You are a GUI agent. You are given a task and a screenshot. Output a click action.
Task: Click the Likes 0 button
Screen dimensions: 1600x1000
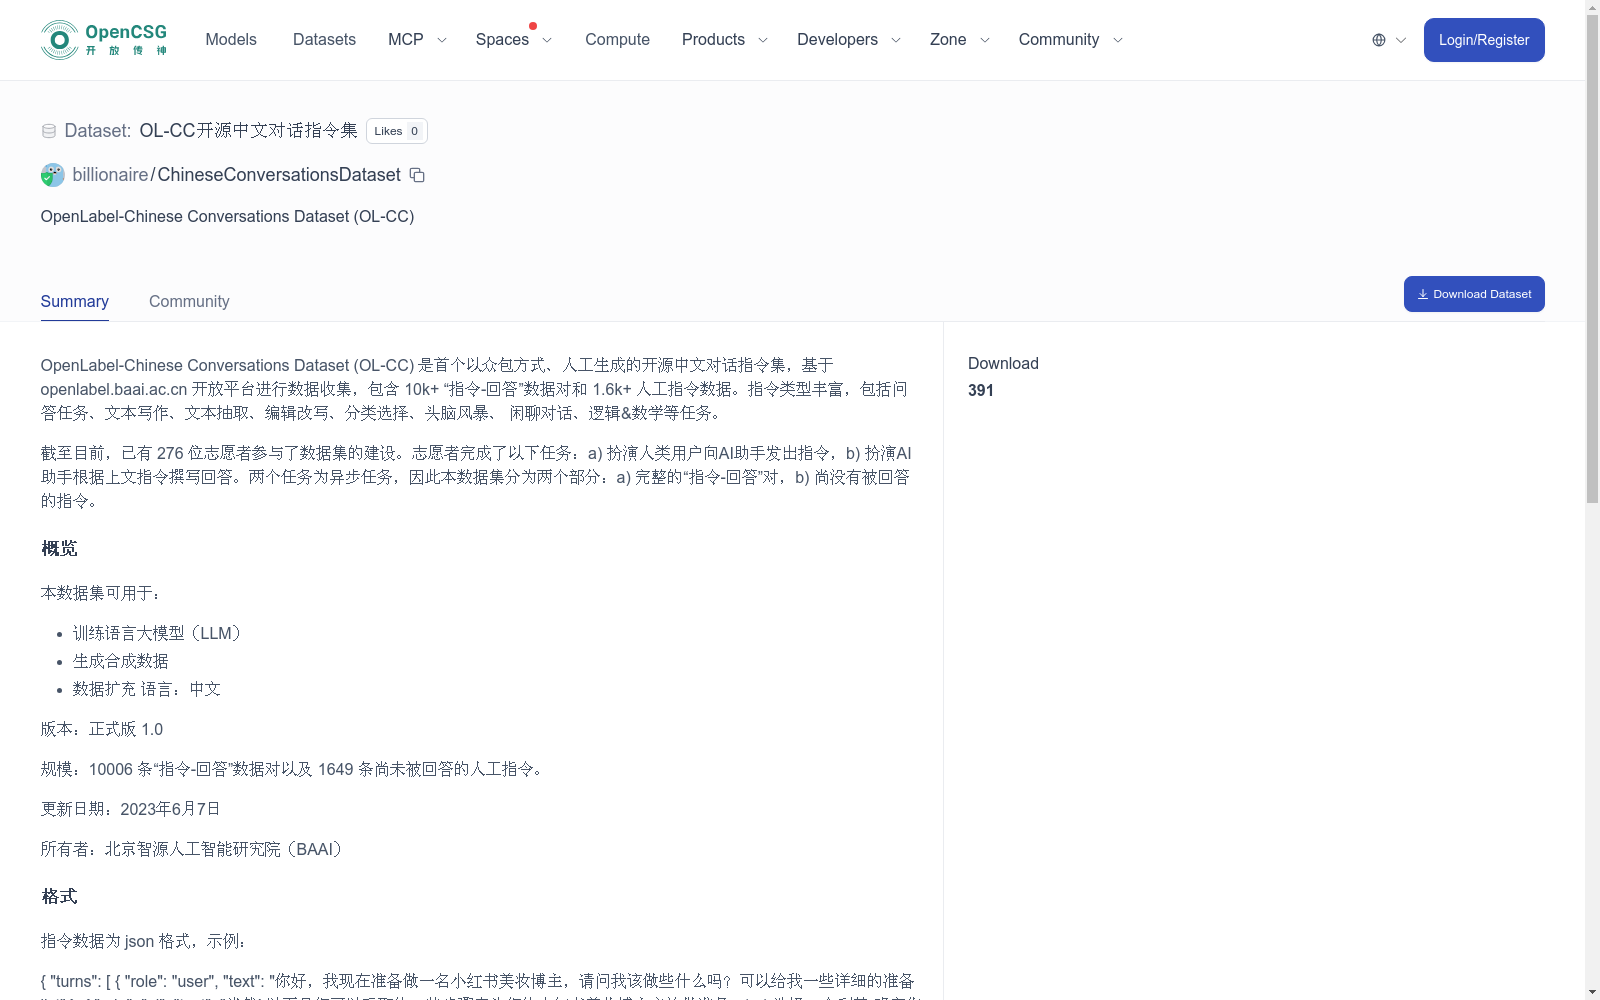tap(397, 131)
